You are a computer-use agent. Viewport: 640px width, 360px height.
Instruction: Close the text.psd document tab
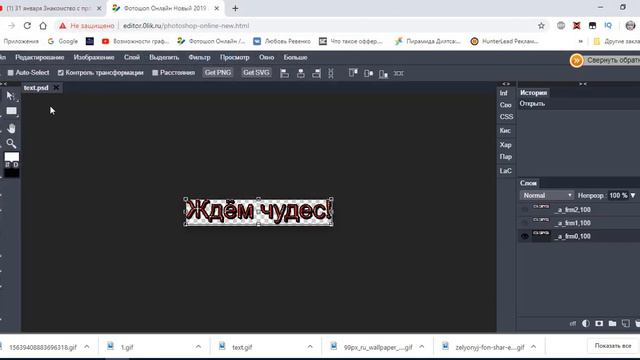pyautogui.click(x=56, y=87)
